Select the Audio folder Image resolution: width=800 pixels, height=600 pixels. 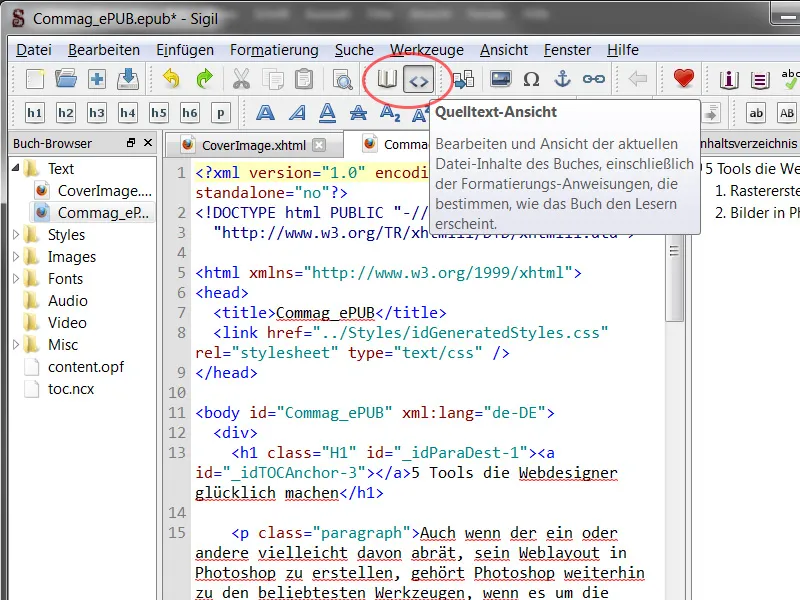pyautogui.click(x=67, y=301)
